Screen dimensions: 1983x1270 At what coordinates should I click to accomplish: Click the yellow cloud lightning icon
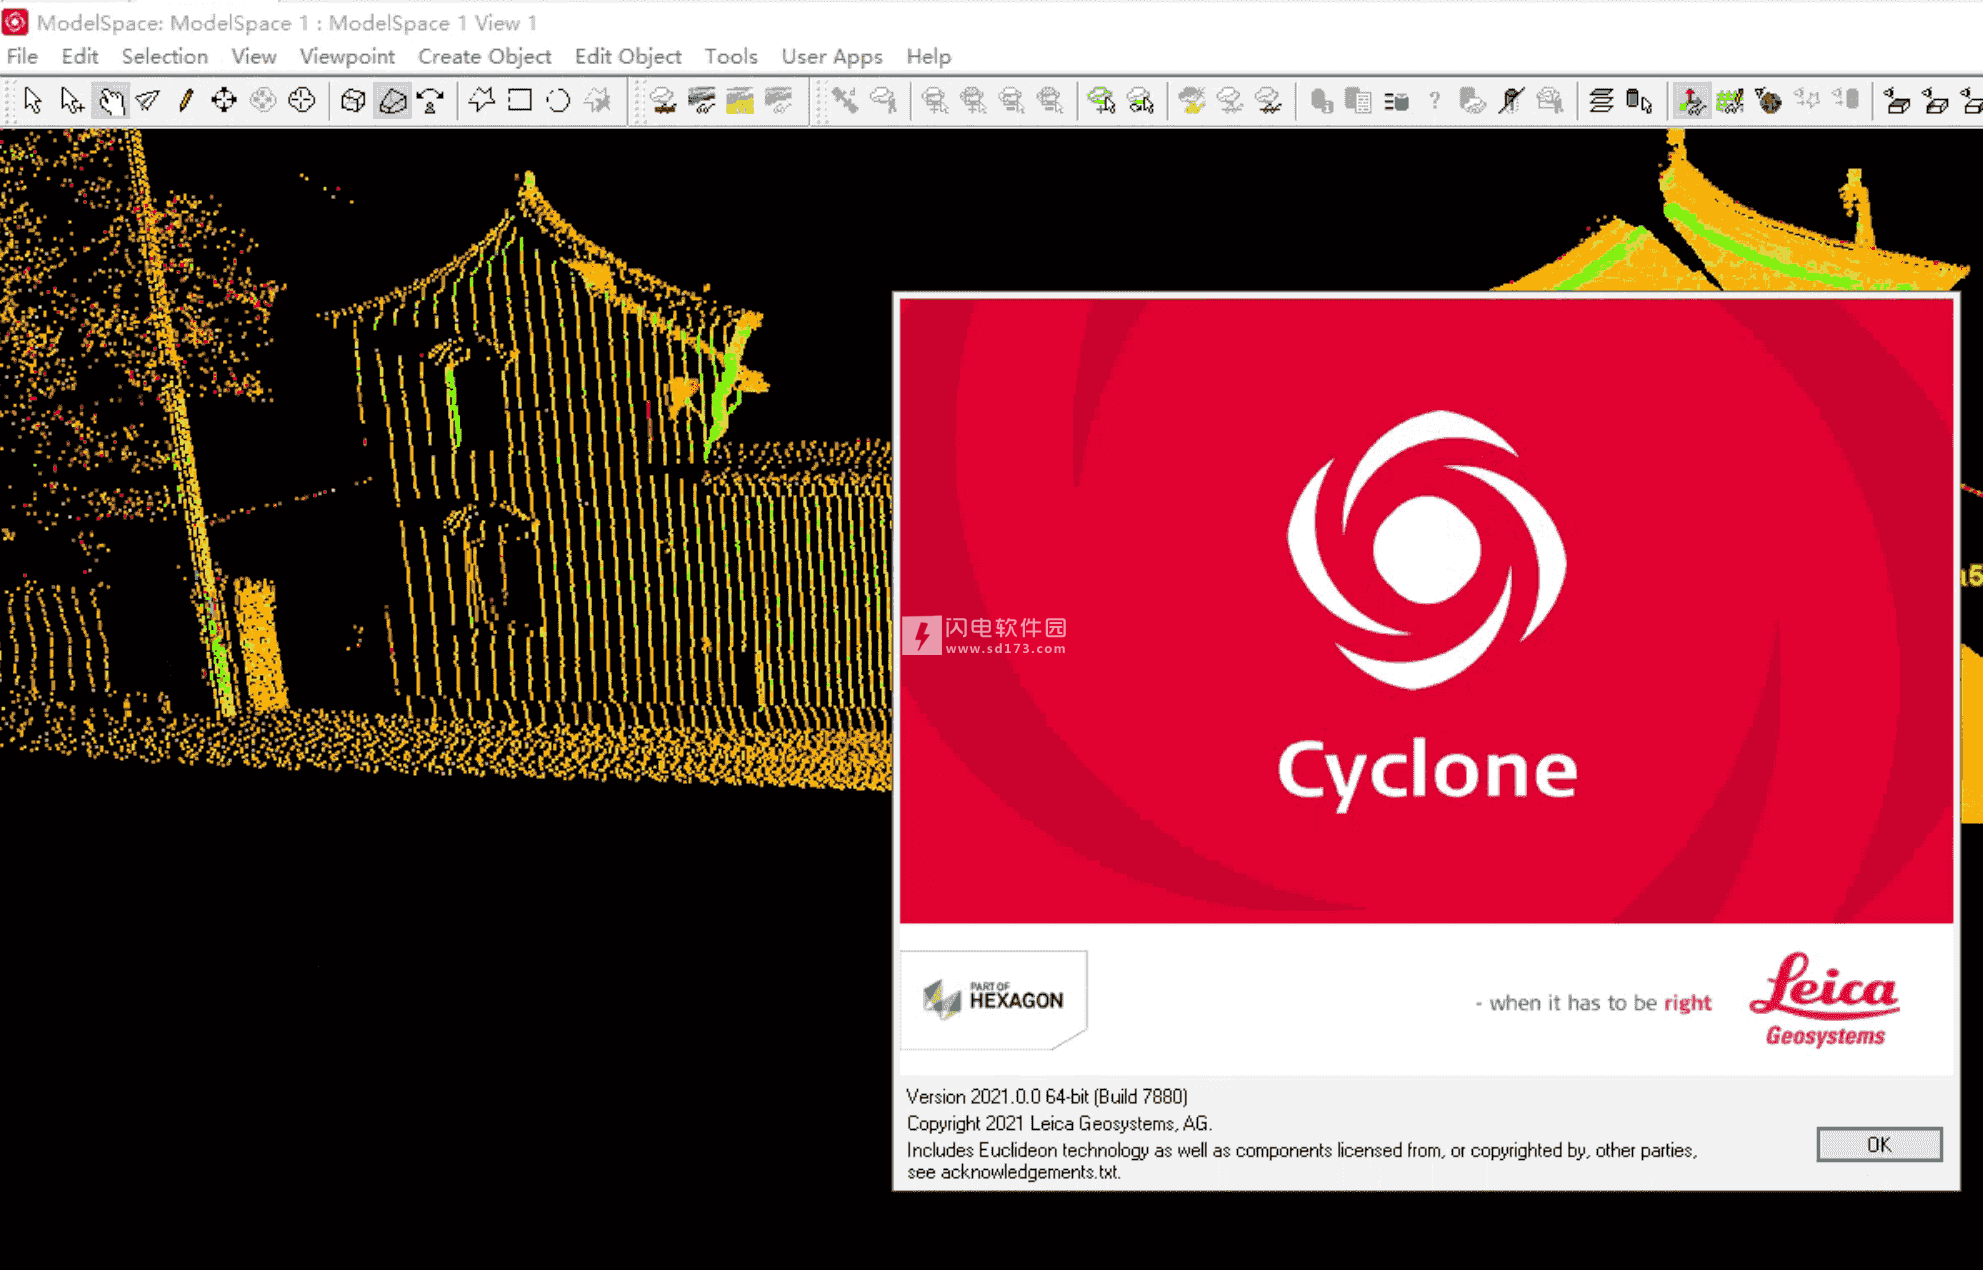point(1192,101)
